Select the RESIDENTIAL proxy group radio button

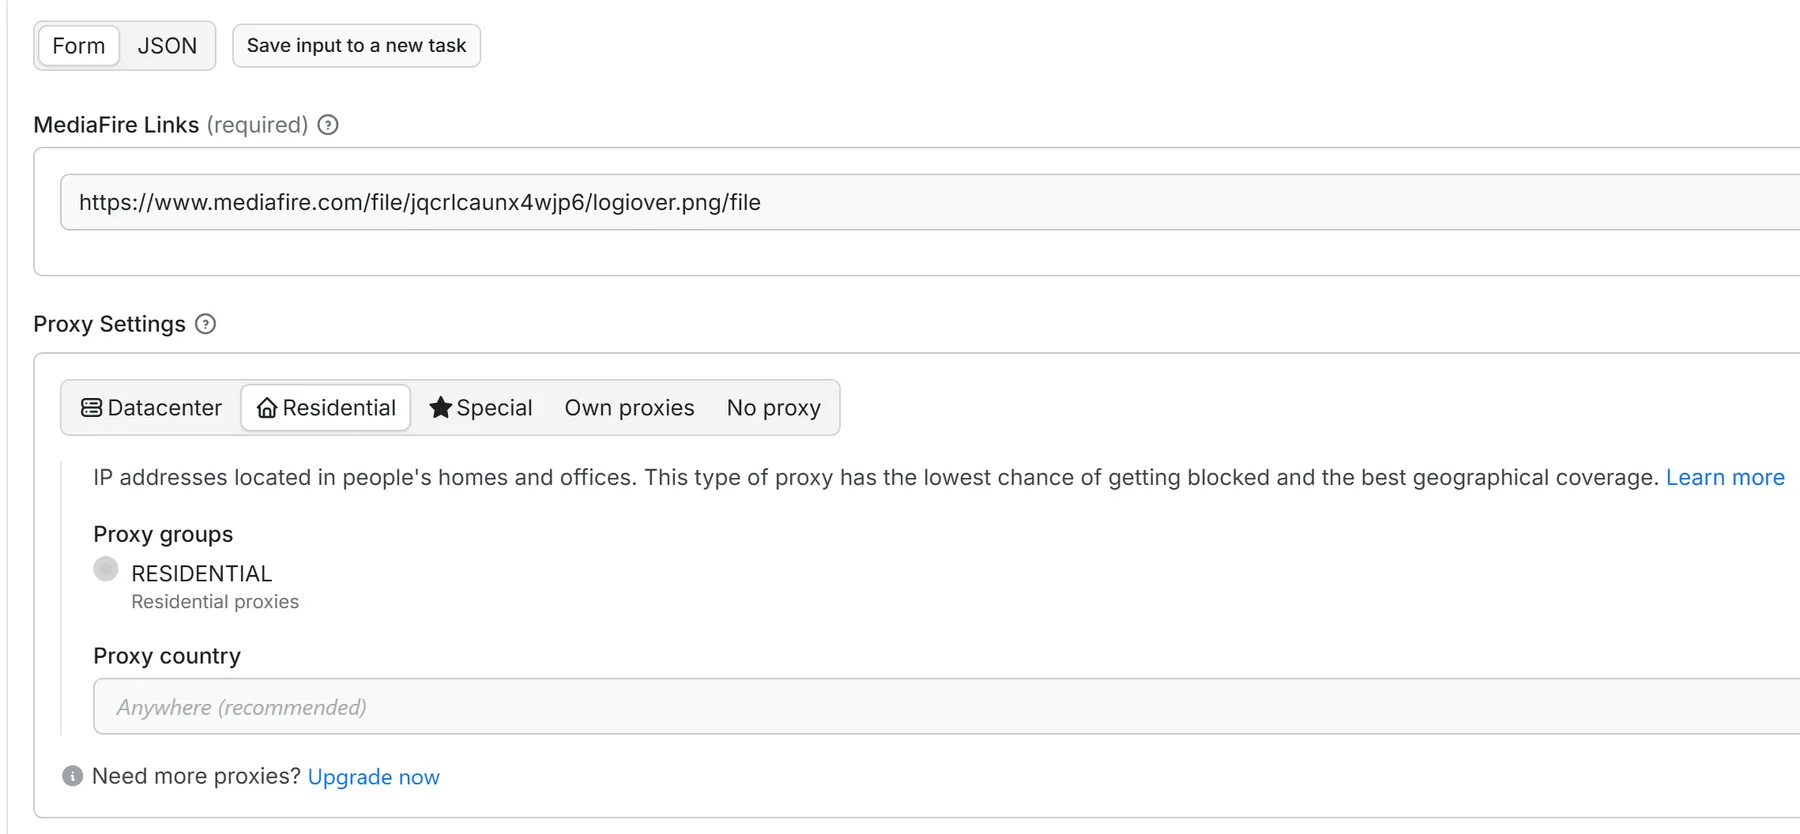(105, 569)
